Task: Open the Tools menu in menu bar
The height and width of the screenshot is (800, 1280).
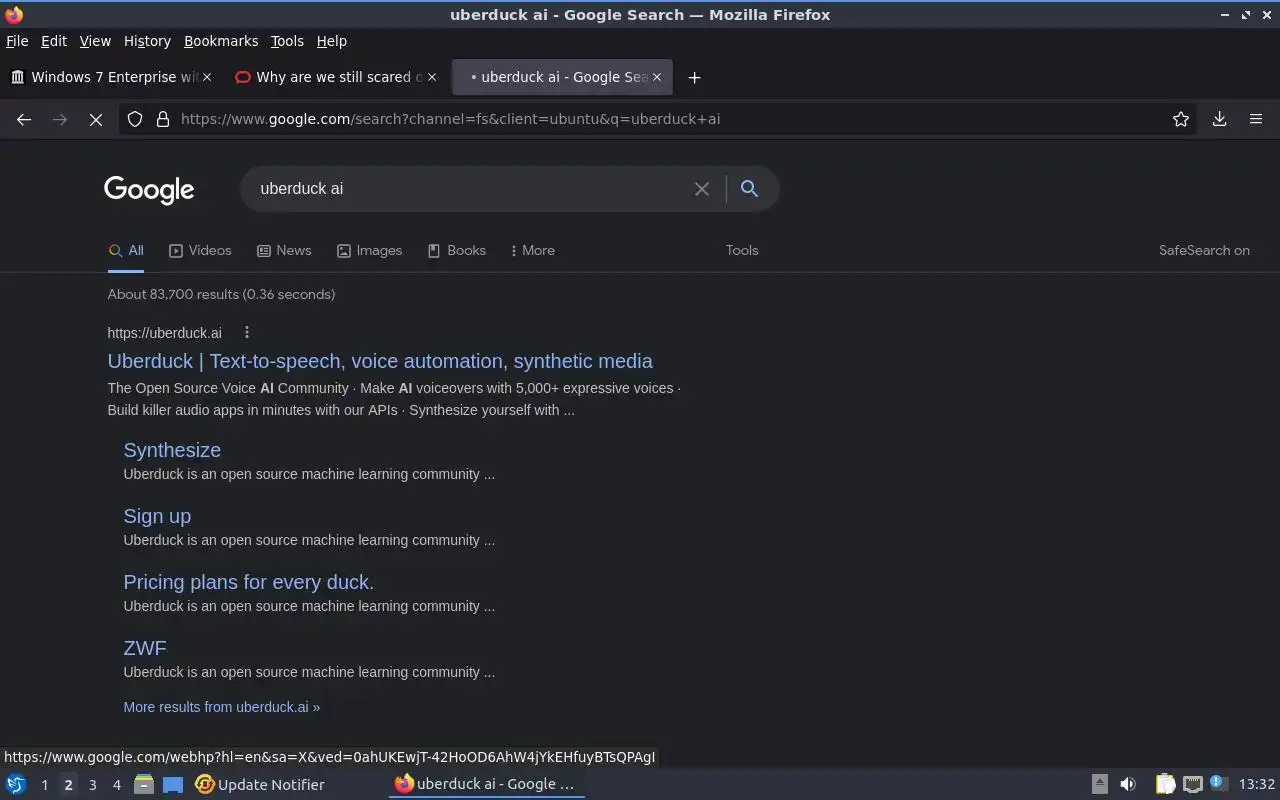Action: 287,41
